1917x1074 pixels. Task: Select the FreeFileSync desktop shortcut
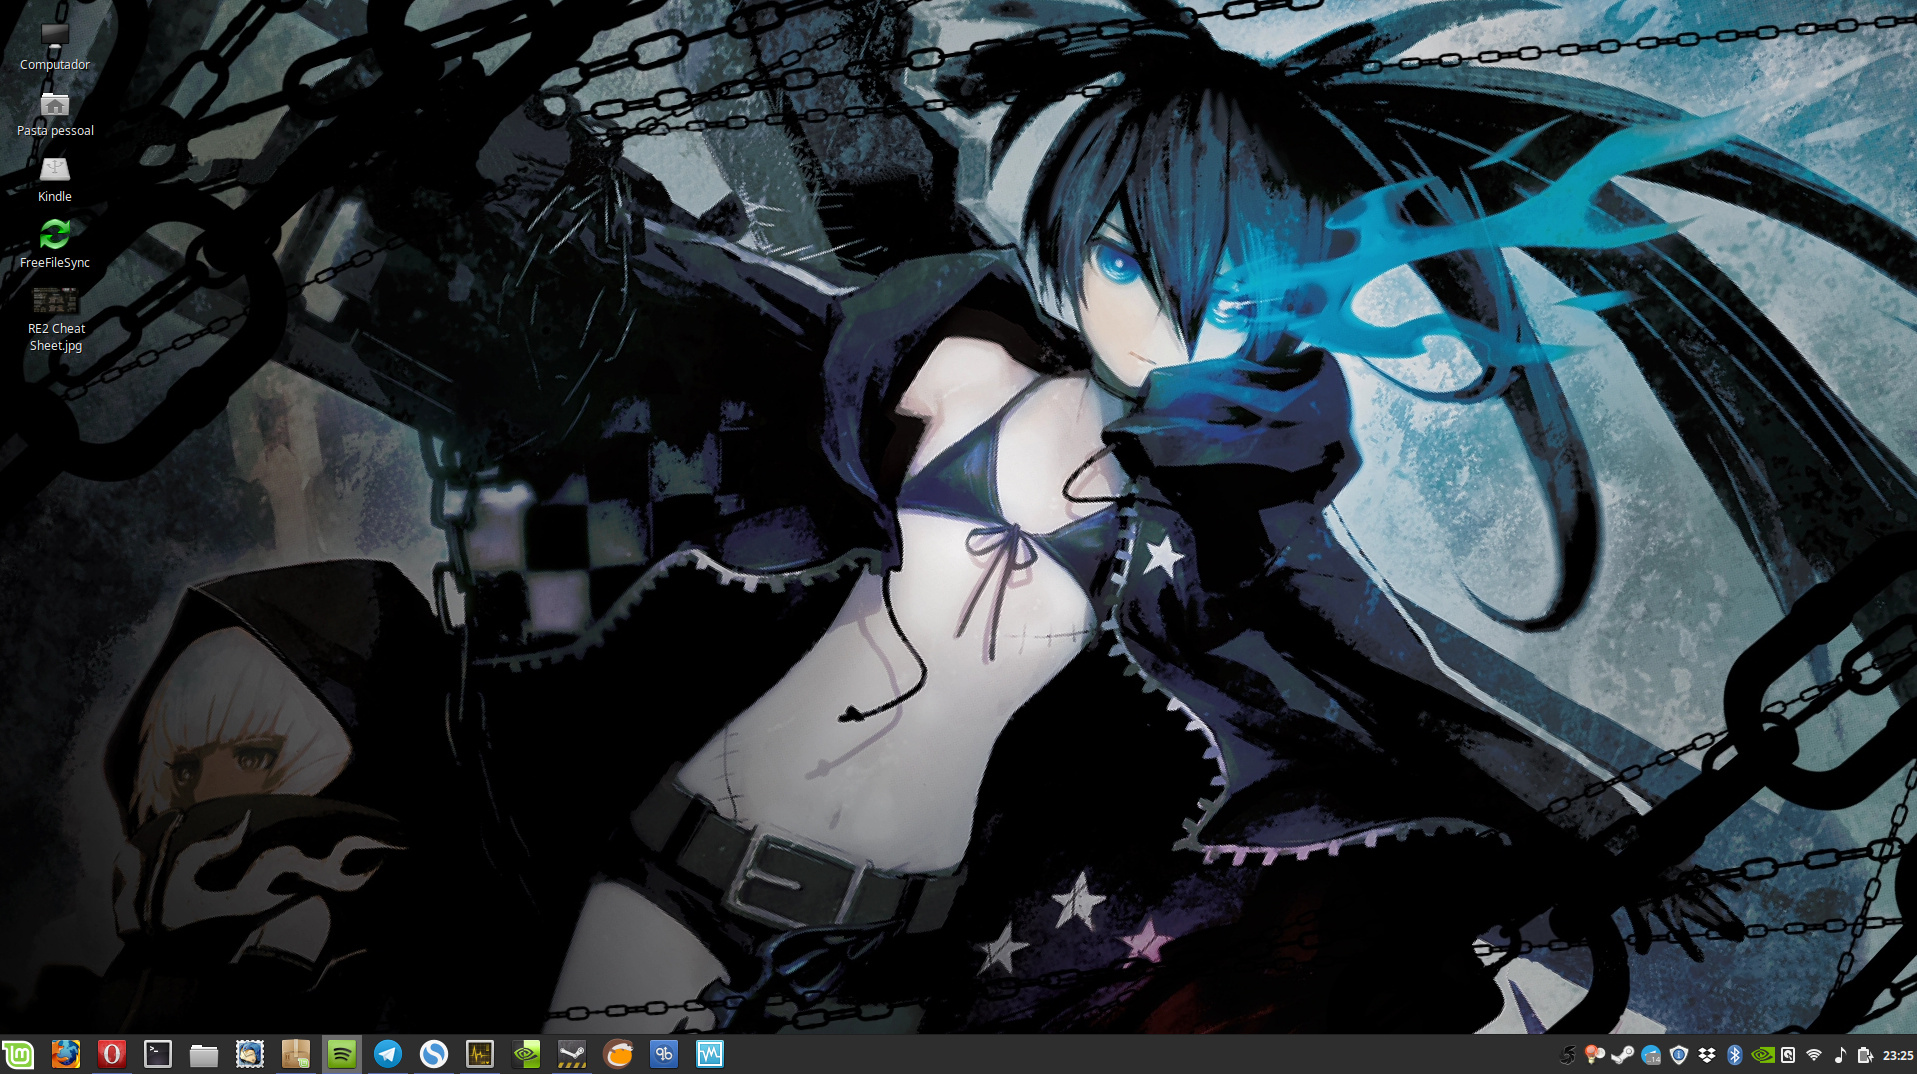(55, 234)
